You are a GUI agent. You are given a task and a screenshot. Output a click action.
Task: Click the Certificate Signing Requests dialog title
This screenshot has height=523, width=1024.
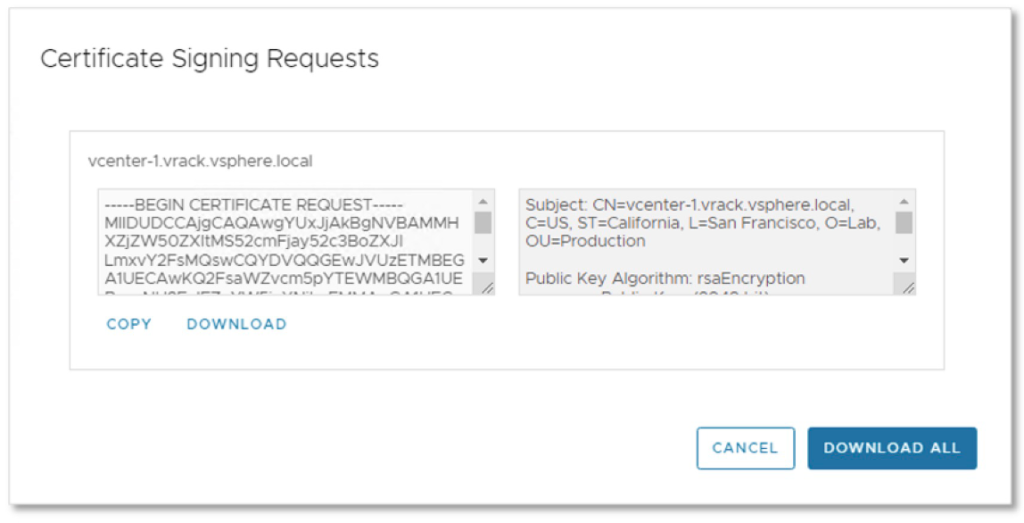point(209,59)
